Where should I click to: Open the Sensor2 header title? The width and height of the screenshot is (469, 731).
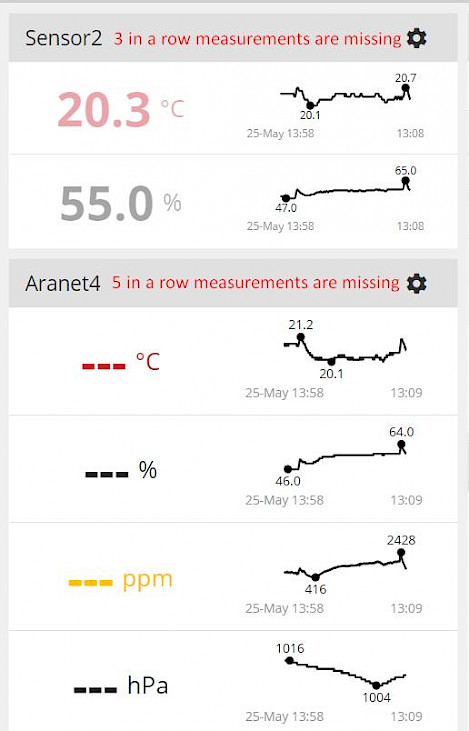pyautogui.click(x=63, y=38)
